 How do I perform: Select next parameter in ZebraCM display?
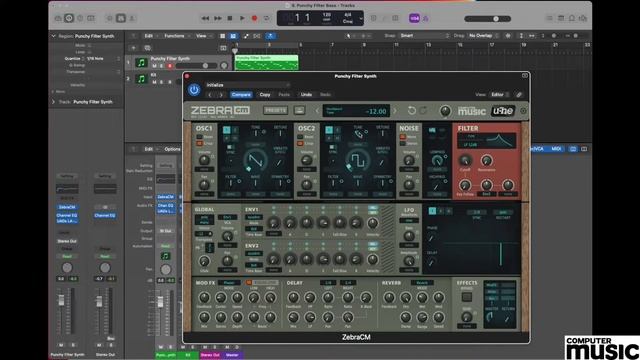coord(394,111)
